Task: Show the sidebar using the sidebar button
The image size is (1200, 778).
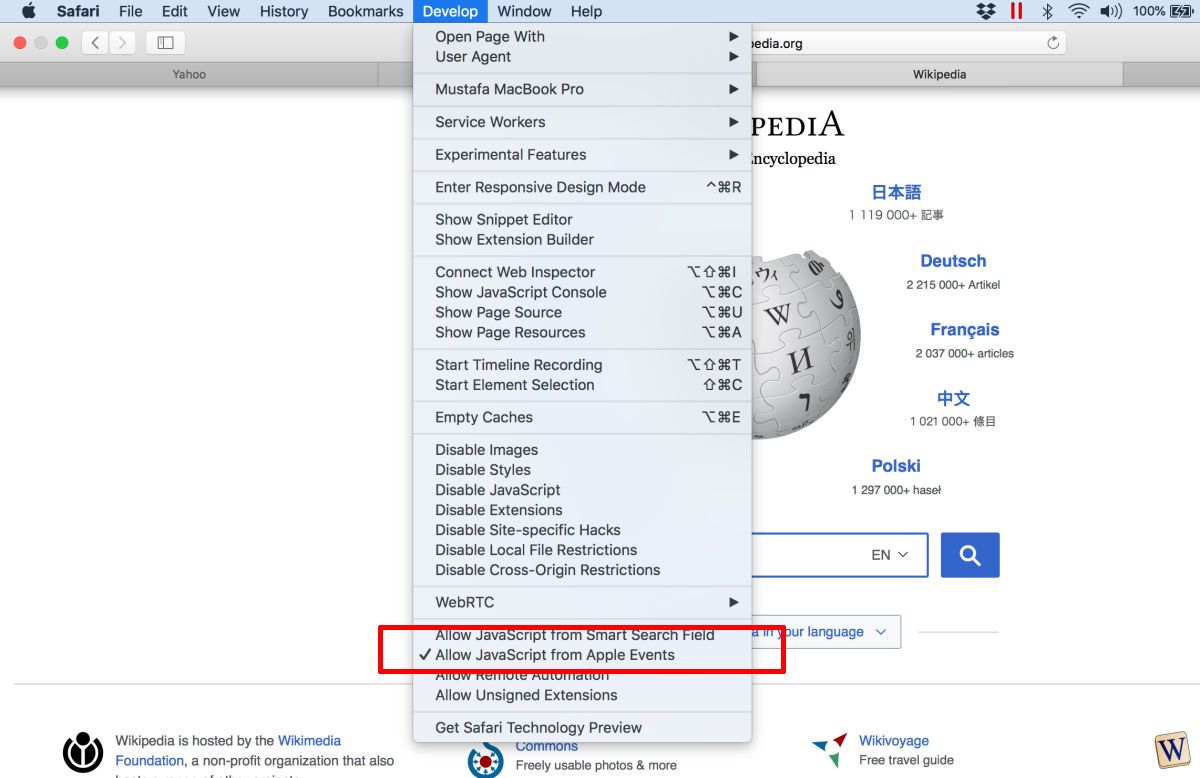Action: point(166,43)
